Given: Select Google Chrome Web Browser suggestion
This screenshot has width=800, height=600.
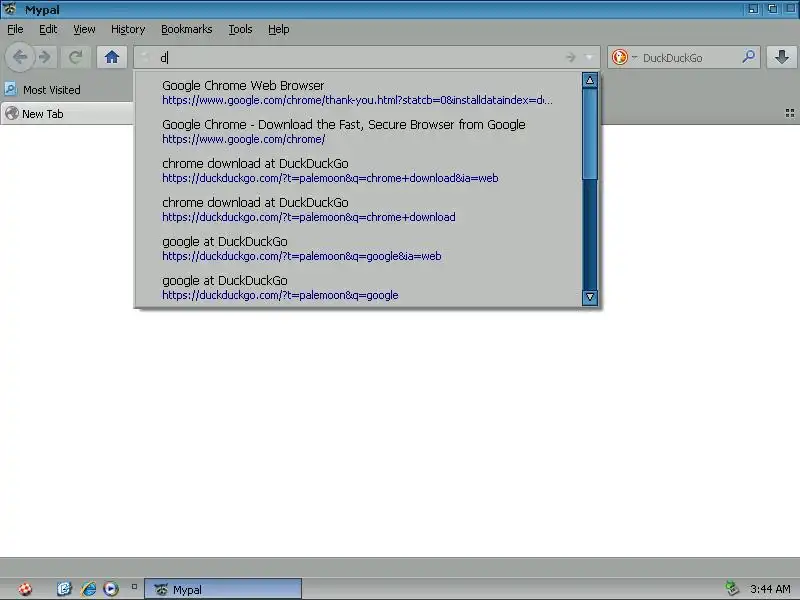Looking at the screenshot, I should pyautogui.click(x=358, y=92).
